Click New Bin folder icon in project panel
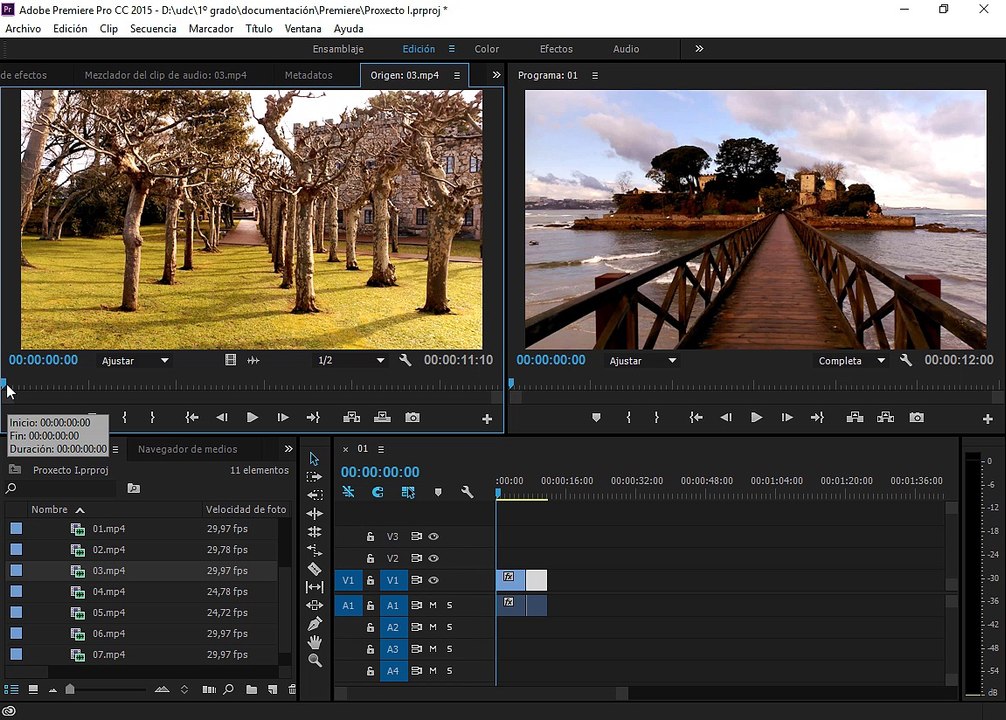Screen dimensions: 1006x720 (x=252, y=689)
